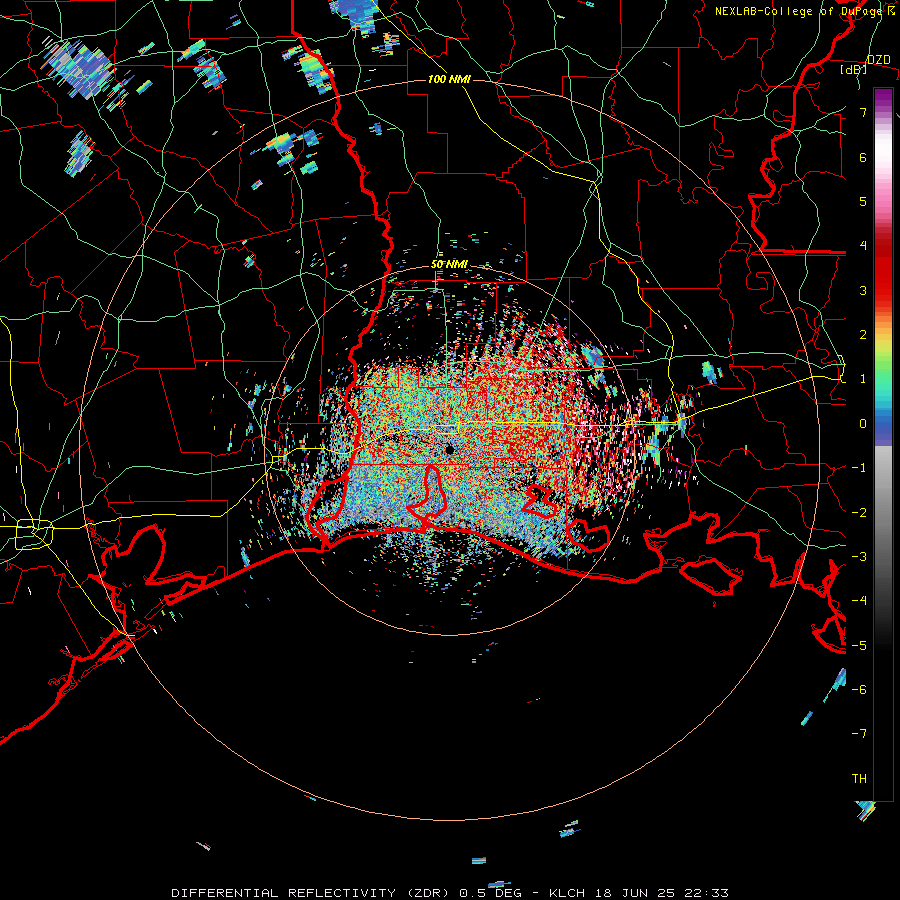The image size is (900, 900).
Task: Click the 50 NMI range ring label
Action: tap(449, 265)
